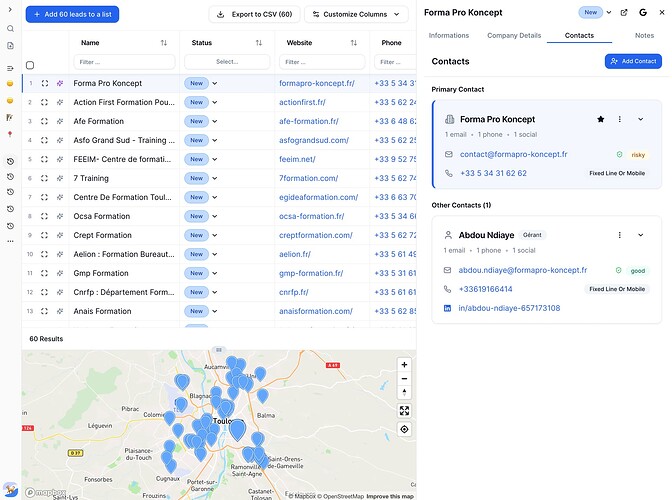This screenshot has width=672, height=500.
Task: Switch to the Notes tab
Action: click(644, 36)
